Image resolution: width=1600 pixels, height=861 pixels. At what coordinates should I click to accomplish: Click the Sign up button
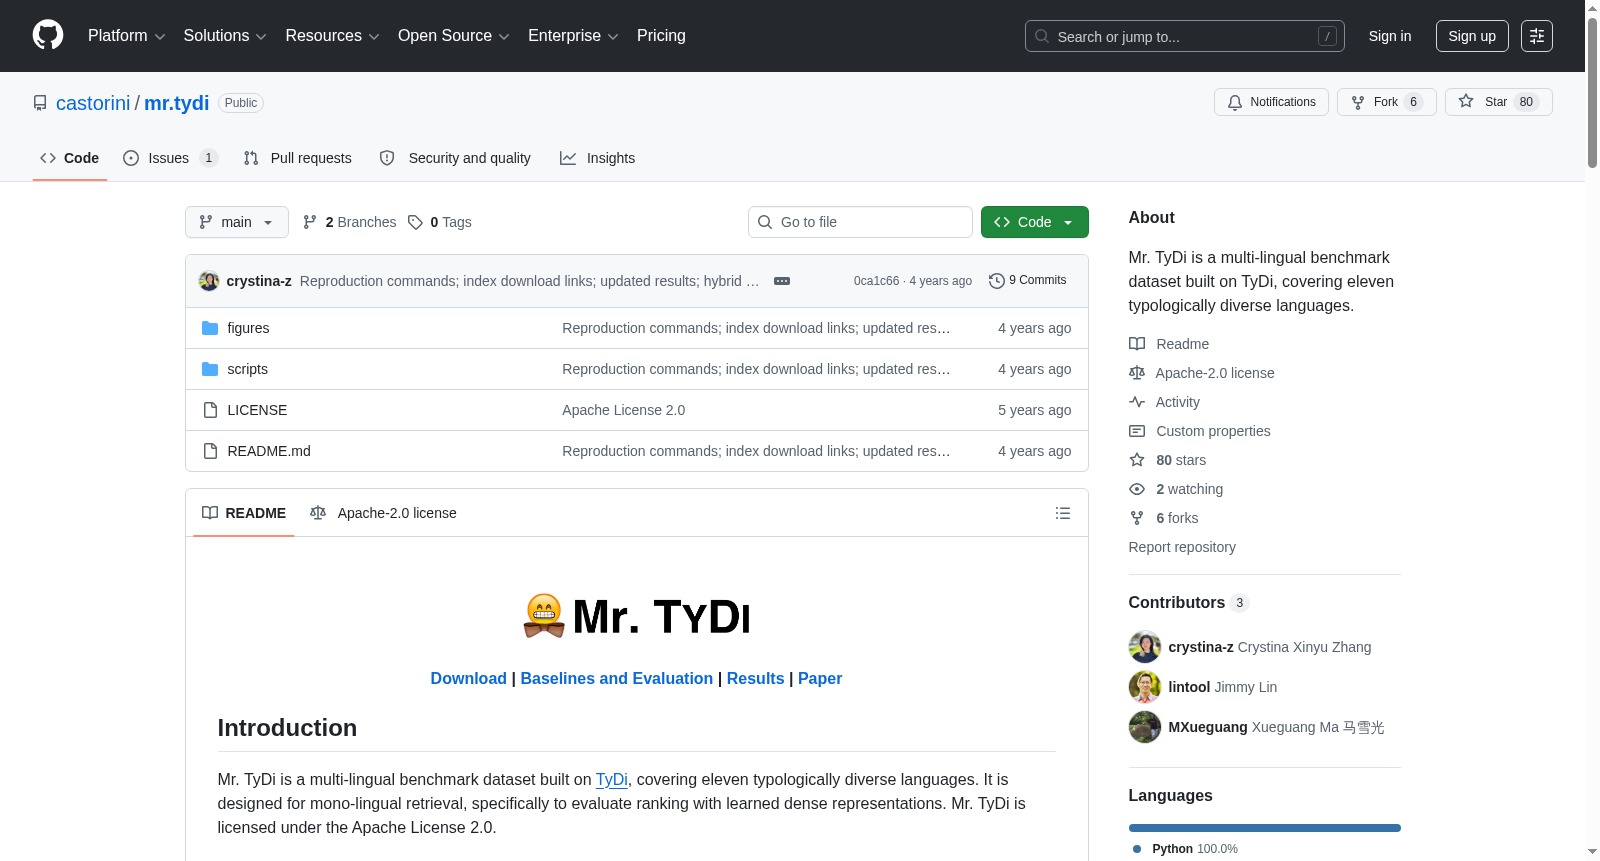pyautogui.click(x=1472, y=36)
